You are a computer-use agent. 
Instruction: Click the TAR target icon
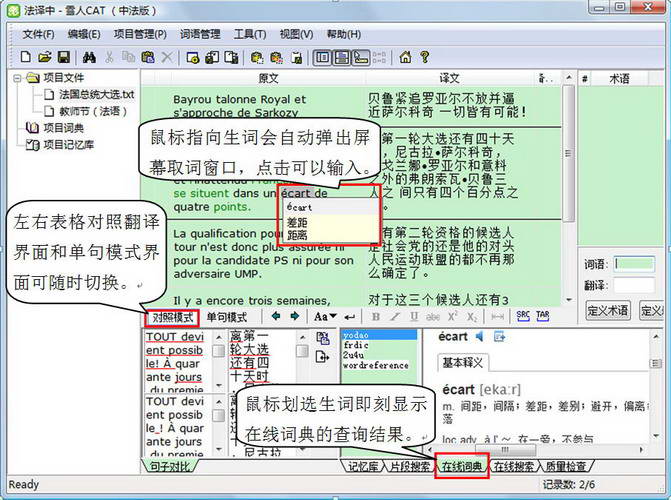click(x=543, y=316)
